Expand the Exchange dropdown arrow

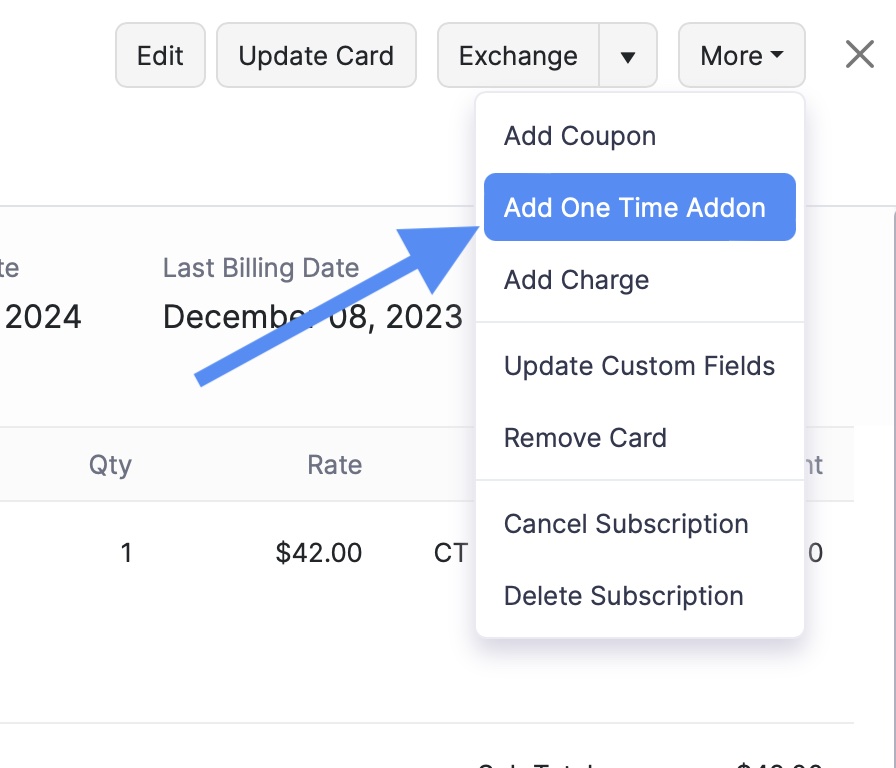click(628, 56)
